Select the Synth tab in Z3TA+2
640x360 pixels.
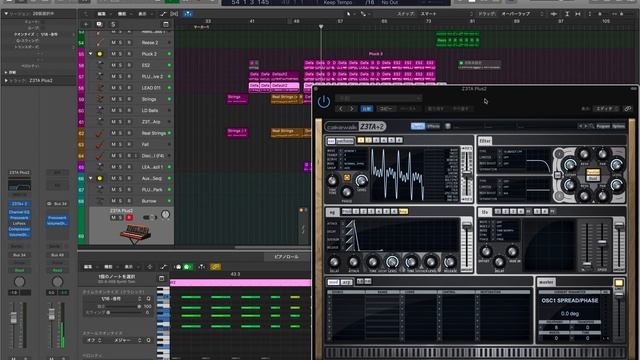[x=418, y=126]
